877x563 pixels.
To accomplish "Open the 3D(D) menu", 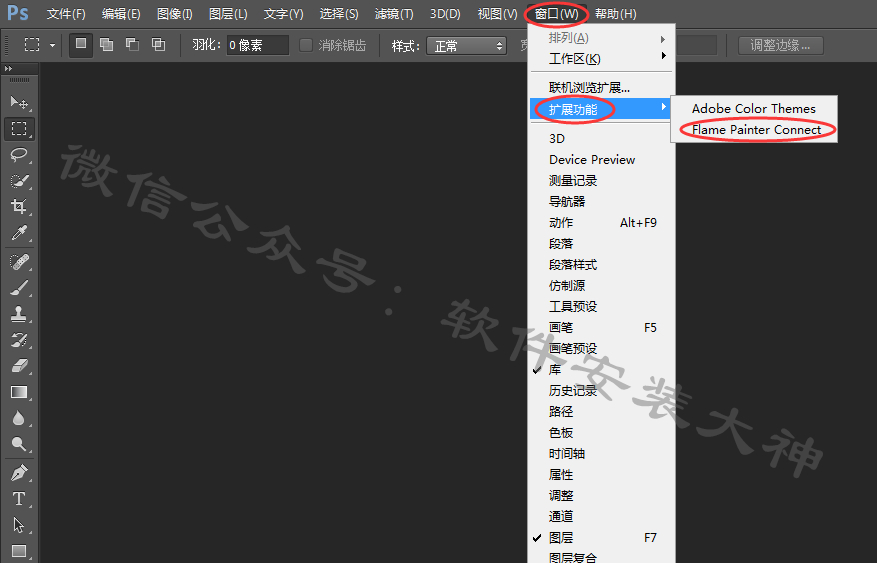I will [445, 14].
